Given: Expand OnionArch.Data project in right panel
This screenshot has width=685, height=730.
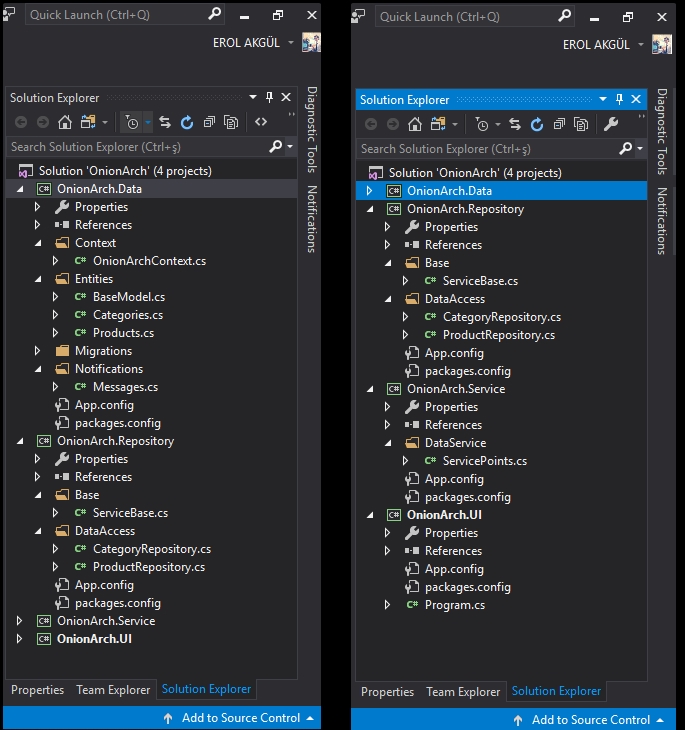Looking at the screenshot, I should click(369, 191).
